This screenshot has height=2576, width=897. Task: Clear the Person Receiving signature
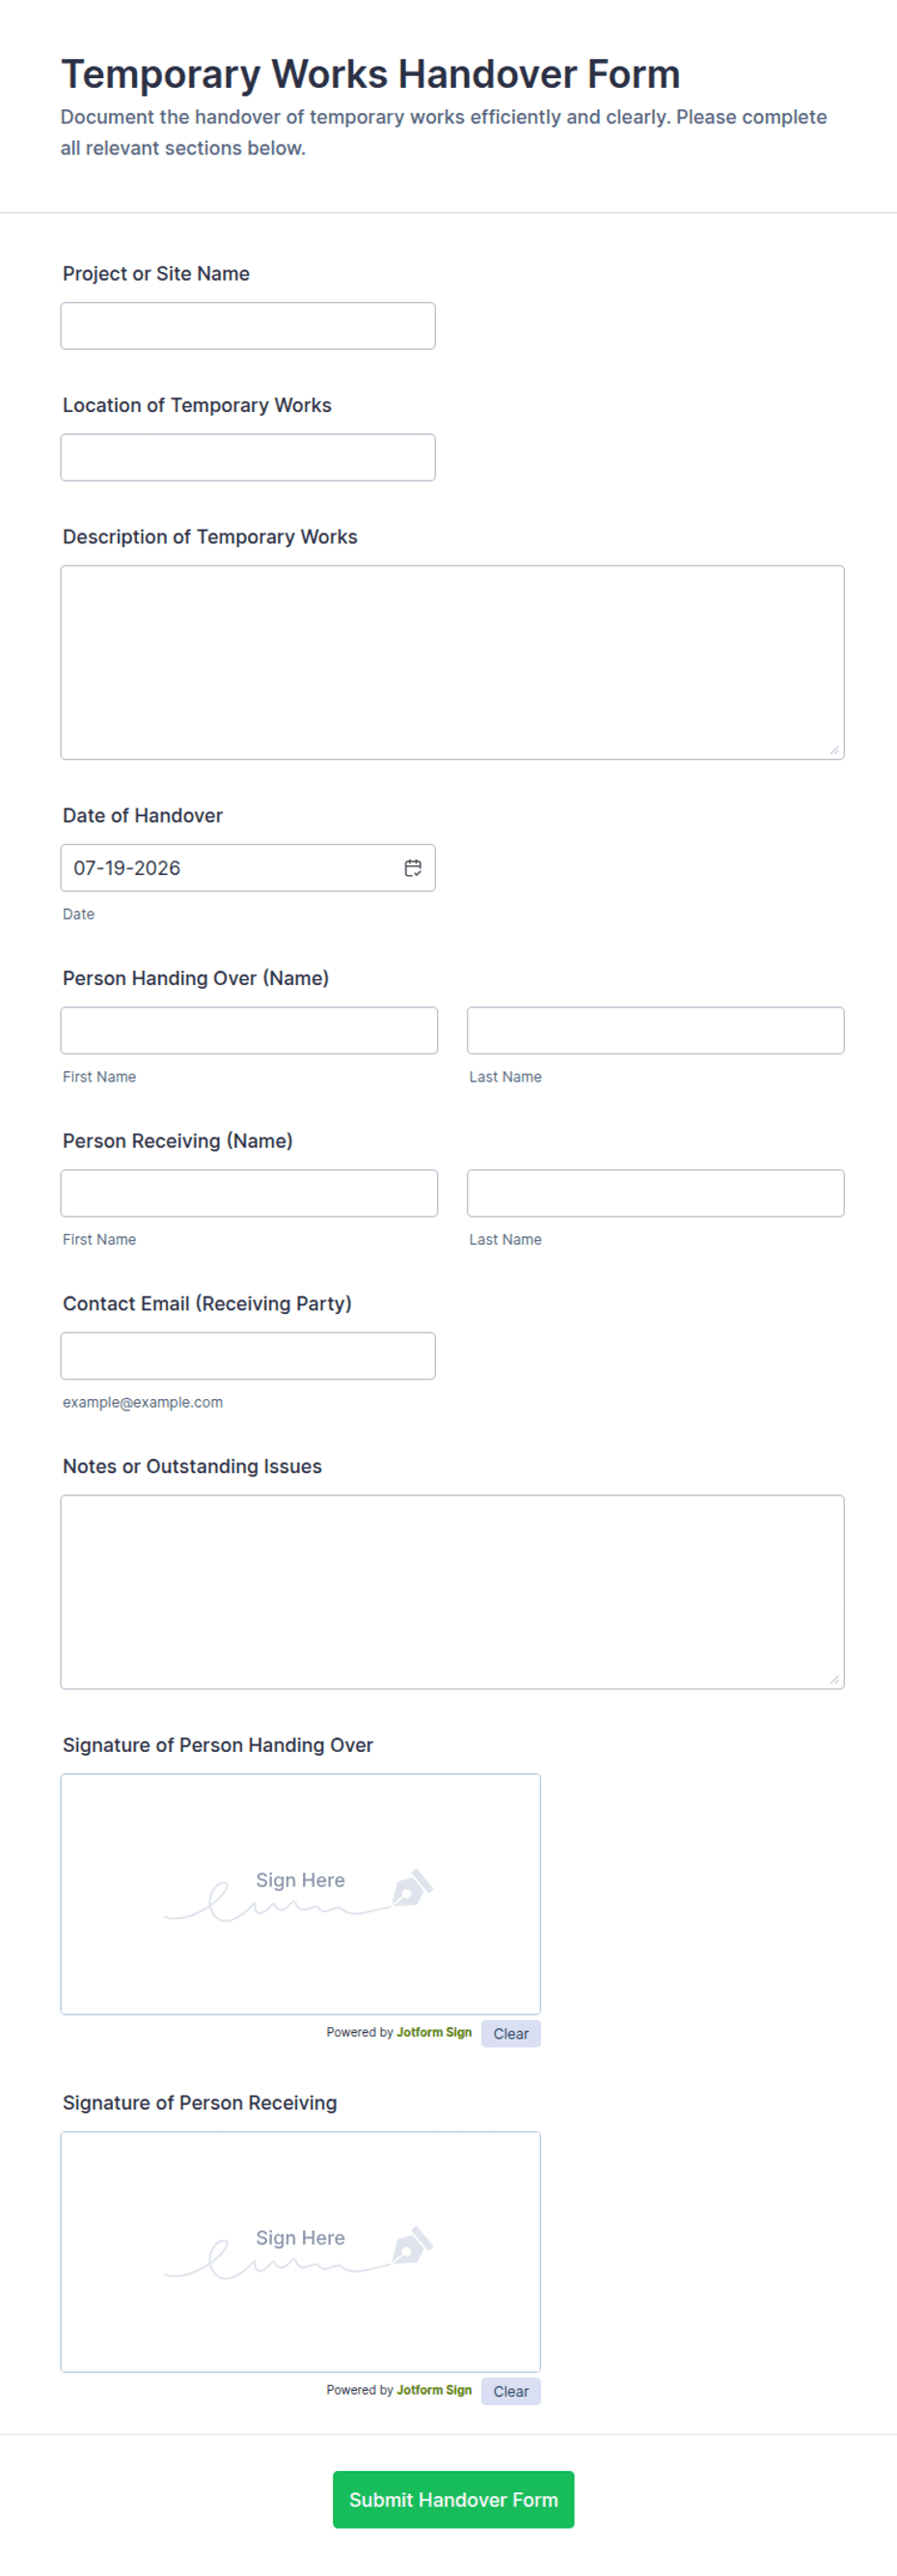pos(510,2391)
